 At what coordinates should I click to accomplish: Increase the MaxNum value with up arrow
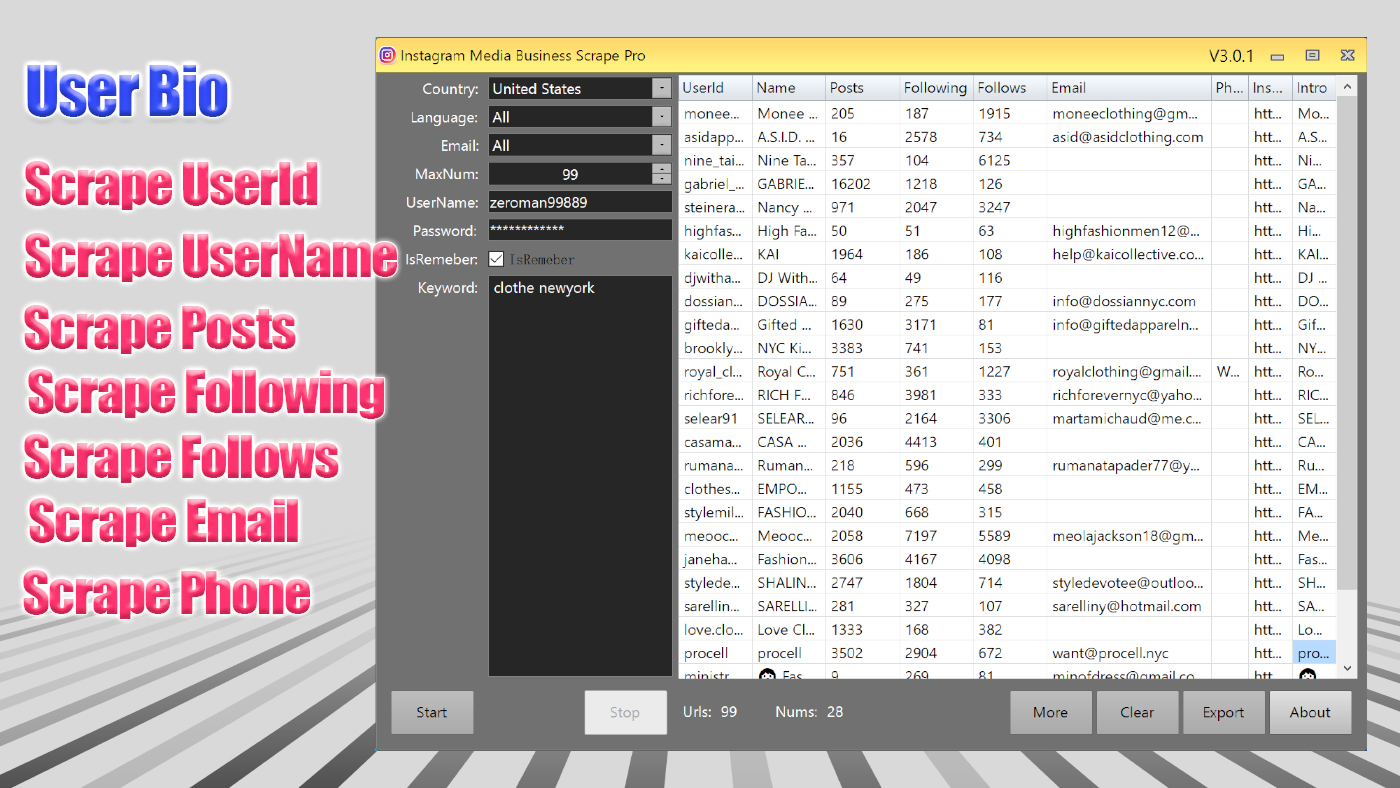(662, 168)
